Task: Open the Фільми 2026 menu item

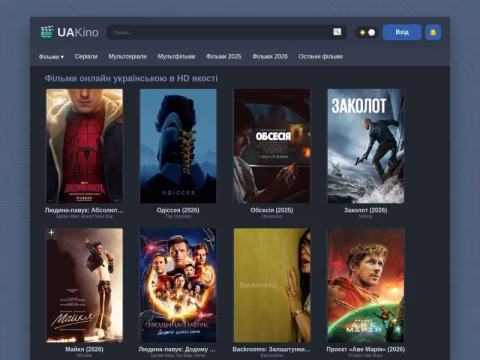Action: pyautogui.click(x=270, y=57)
